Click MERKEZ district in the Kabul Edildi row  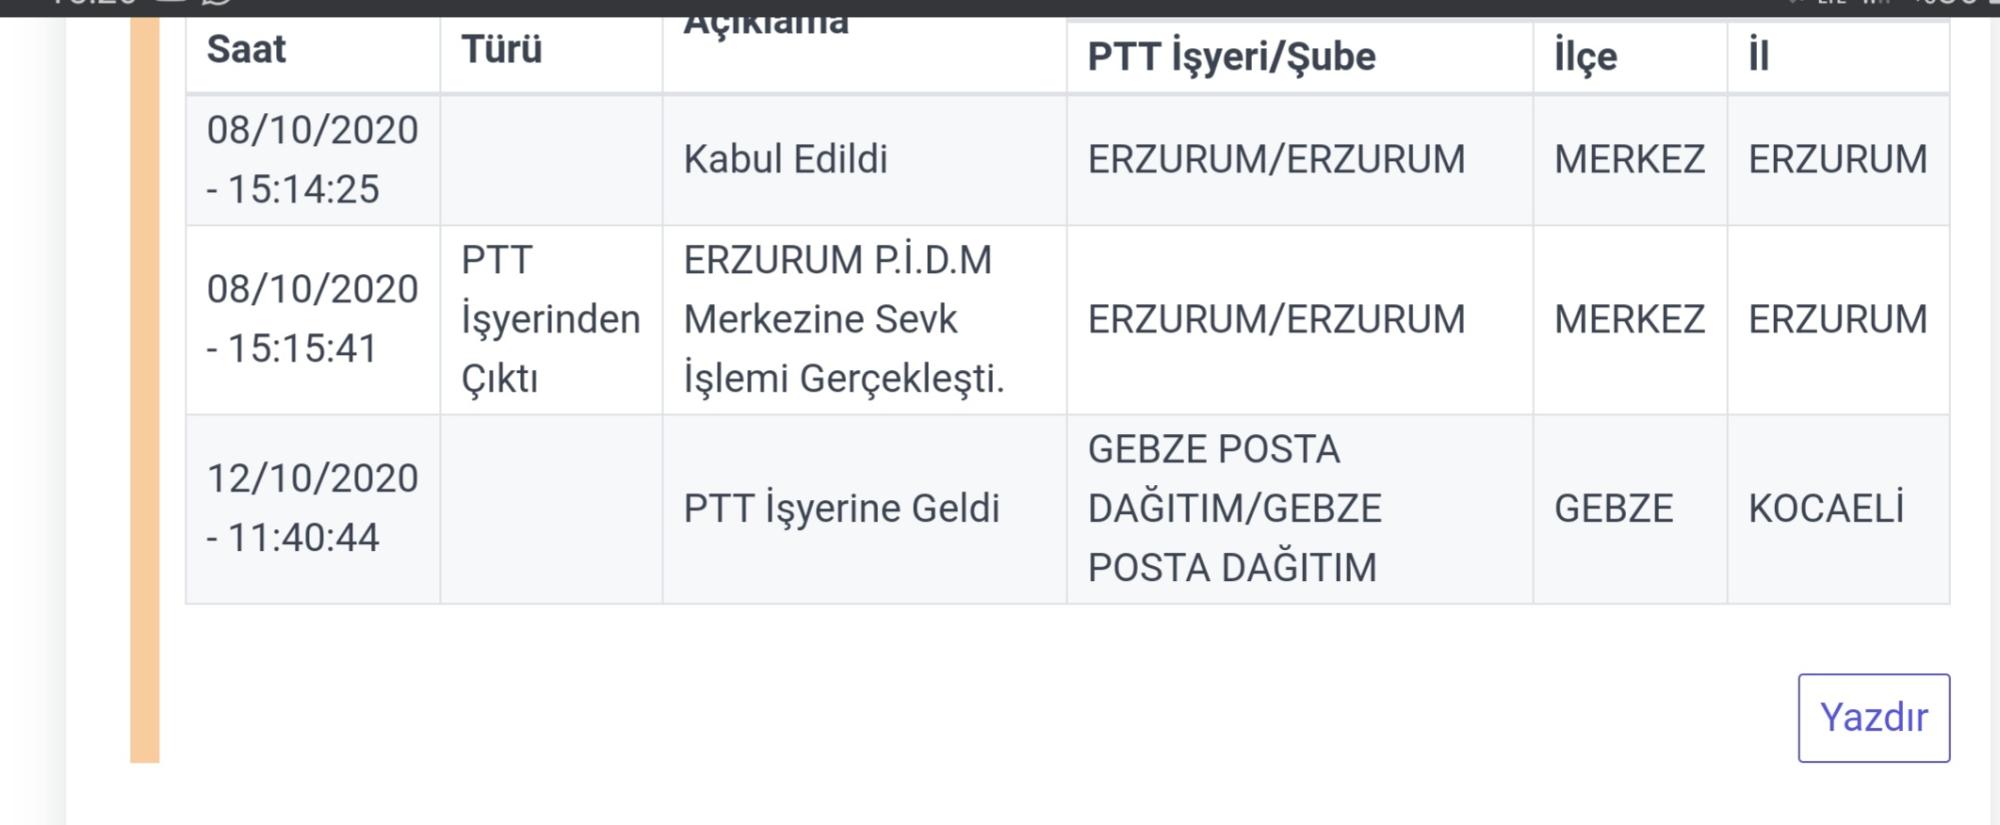pyautogui.click(x=1630, y=160)
